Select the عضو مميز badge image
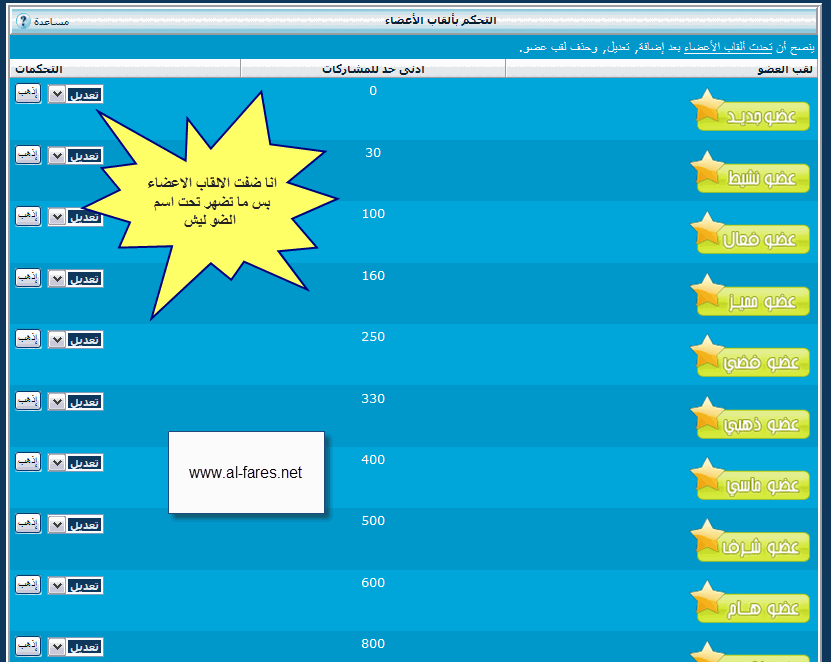 (752, 296)
